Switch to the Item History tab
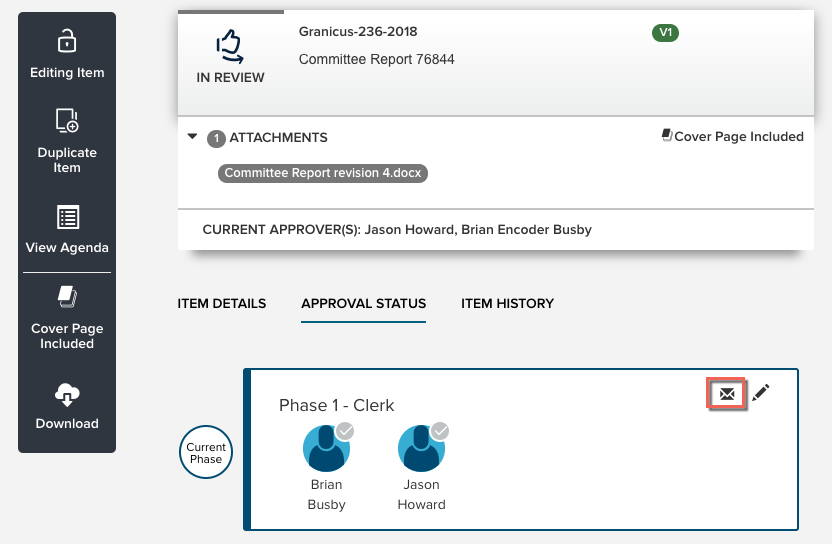 (507, 303)
